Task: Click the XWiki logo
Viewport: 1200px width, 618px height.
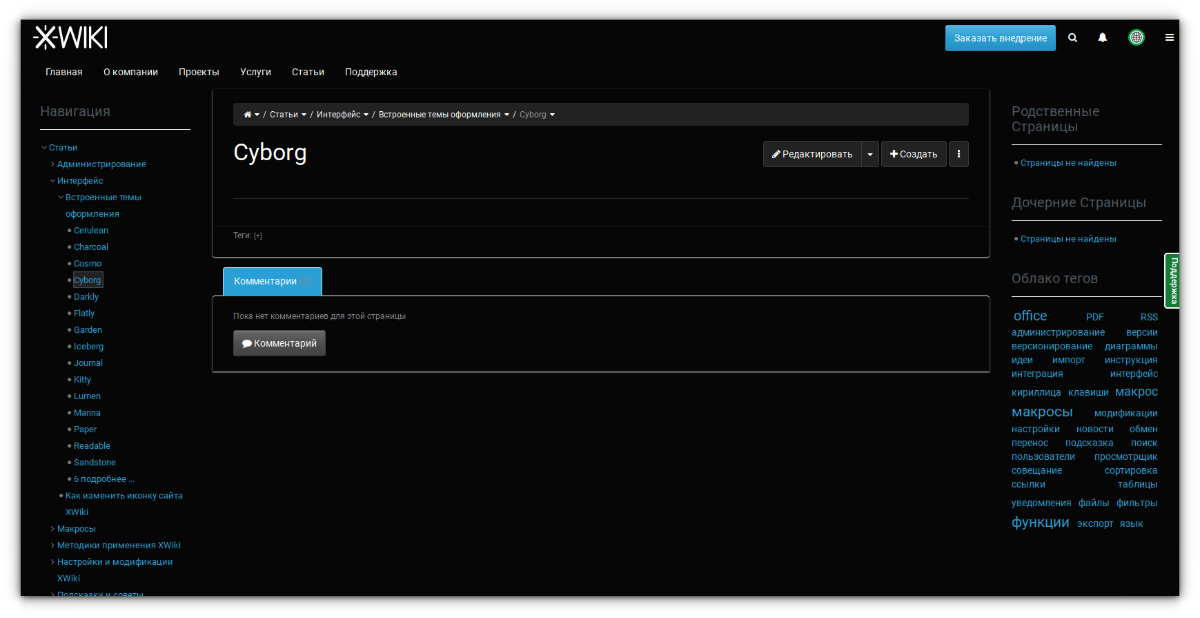Action: 70,38
